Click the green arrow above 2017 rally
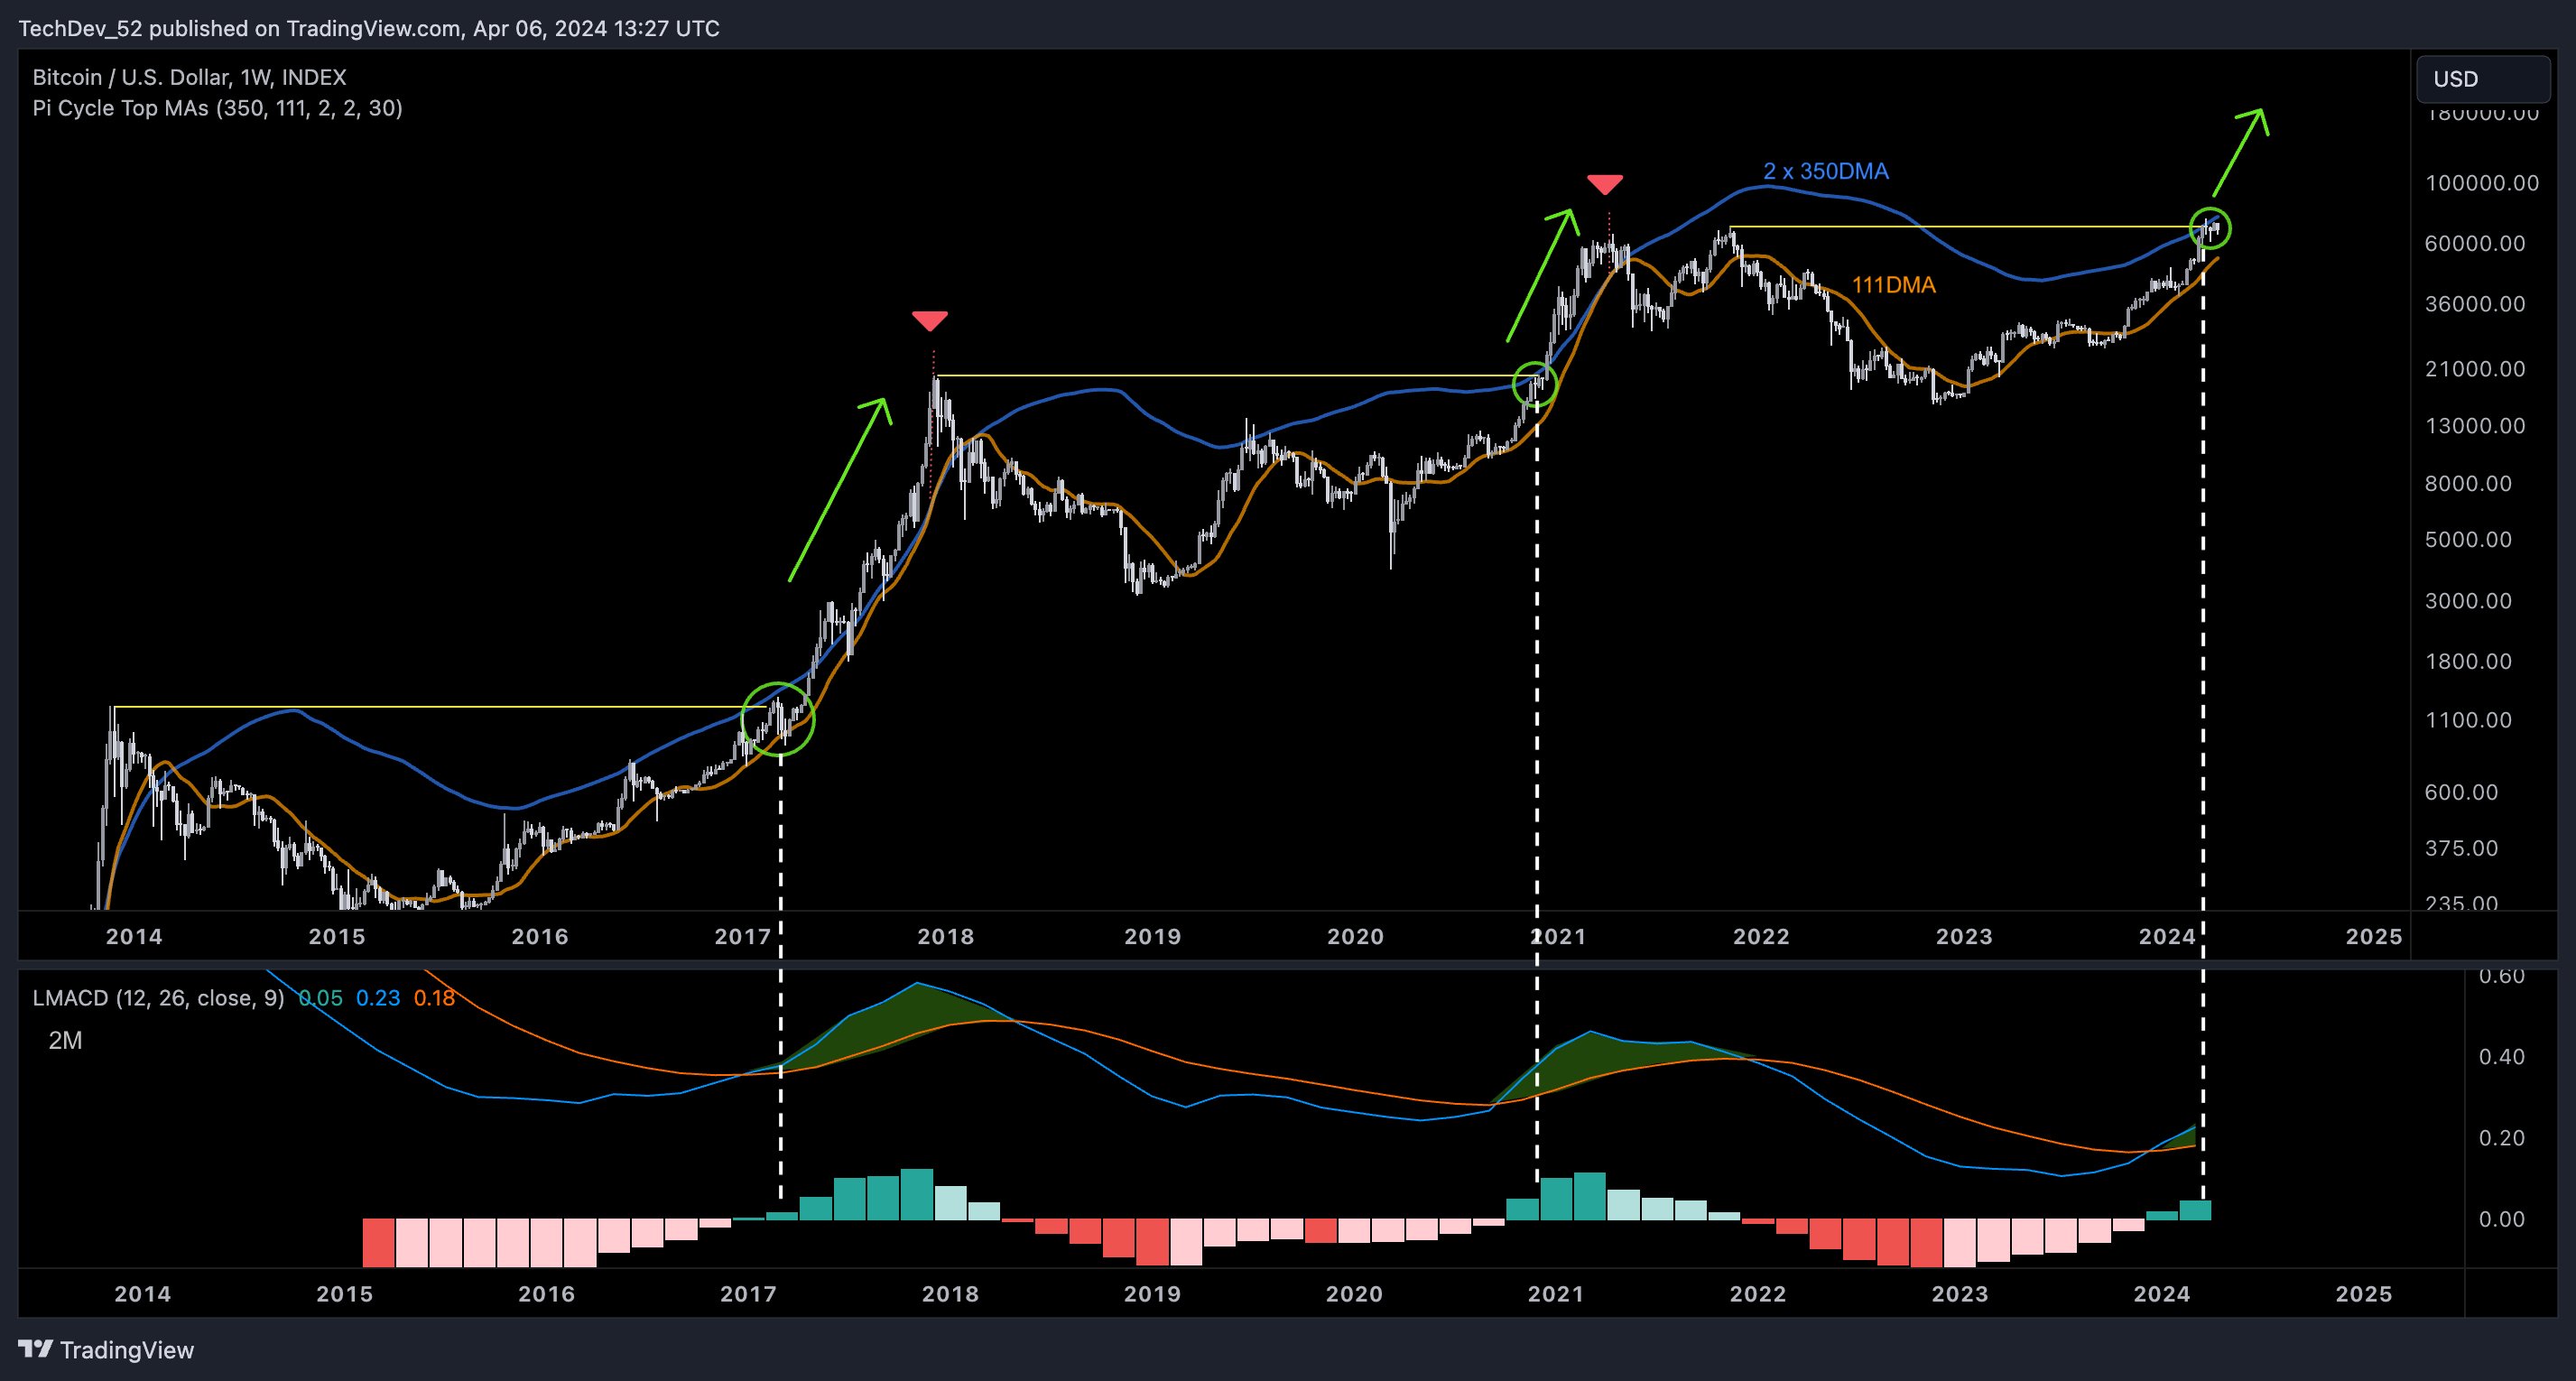The image size is (2576, 1381). (838, 489)
